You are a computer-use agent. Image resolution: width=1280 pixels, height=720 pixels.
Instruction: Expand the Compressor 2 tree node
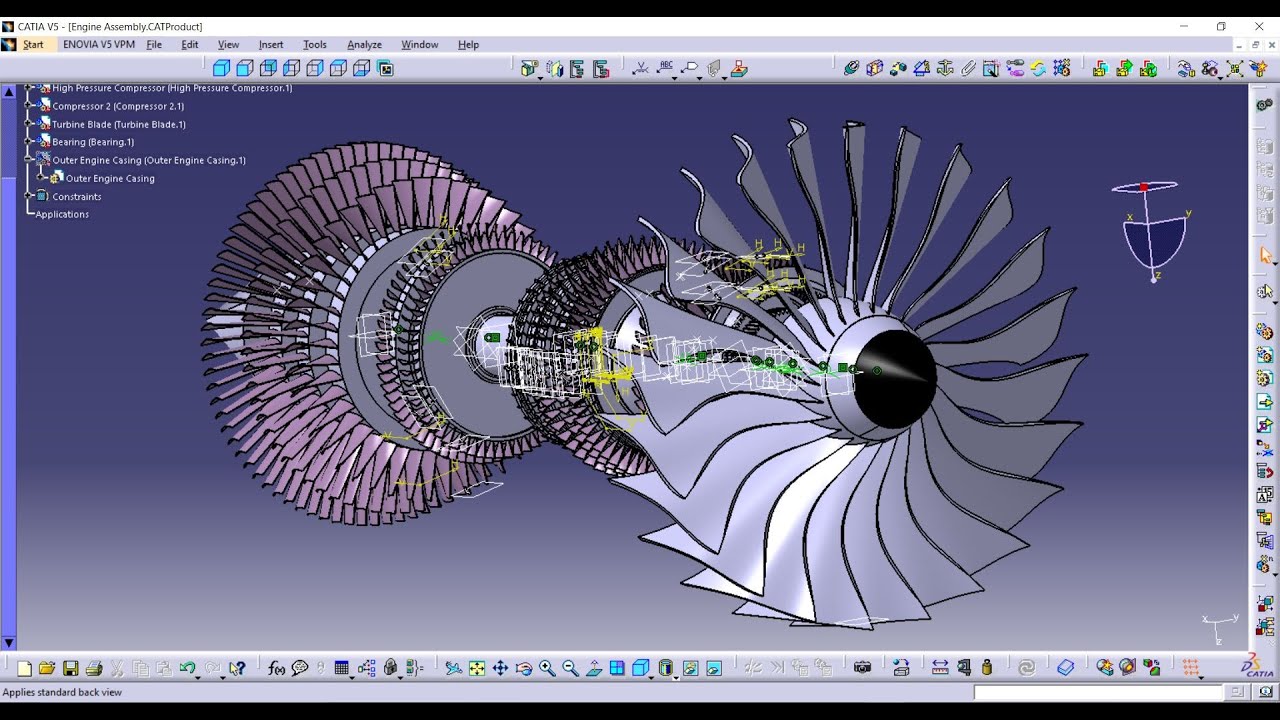(x=29, y=106)
